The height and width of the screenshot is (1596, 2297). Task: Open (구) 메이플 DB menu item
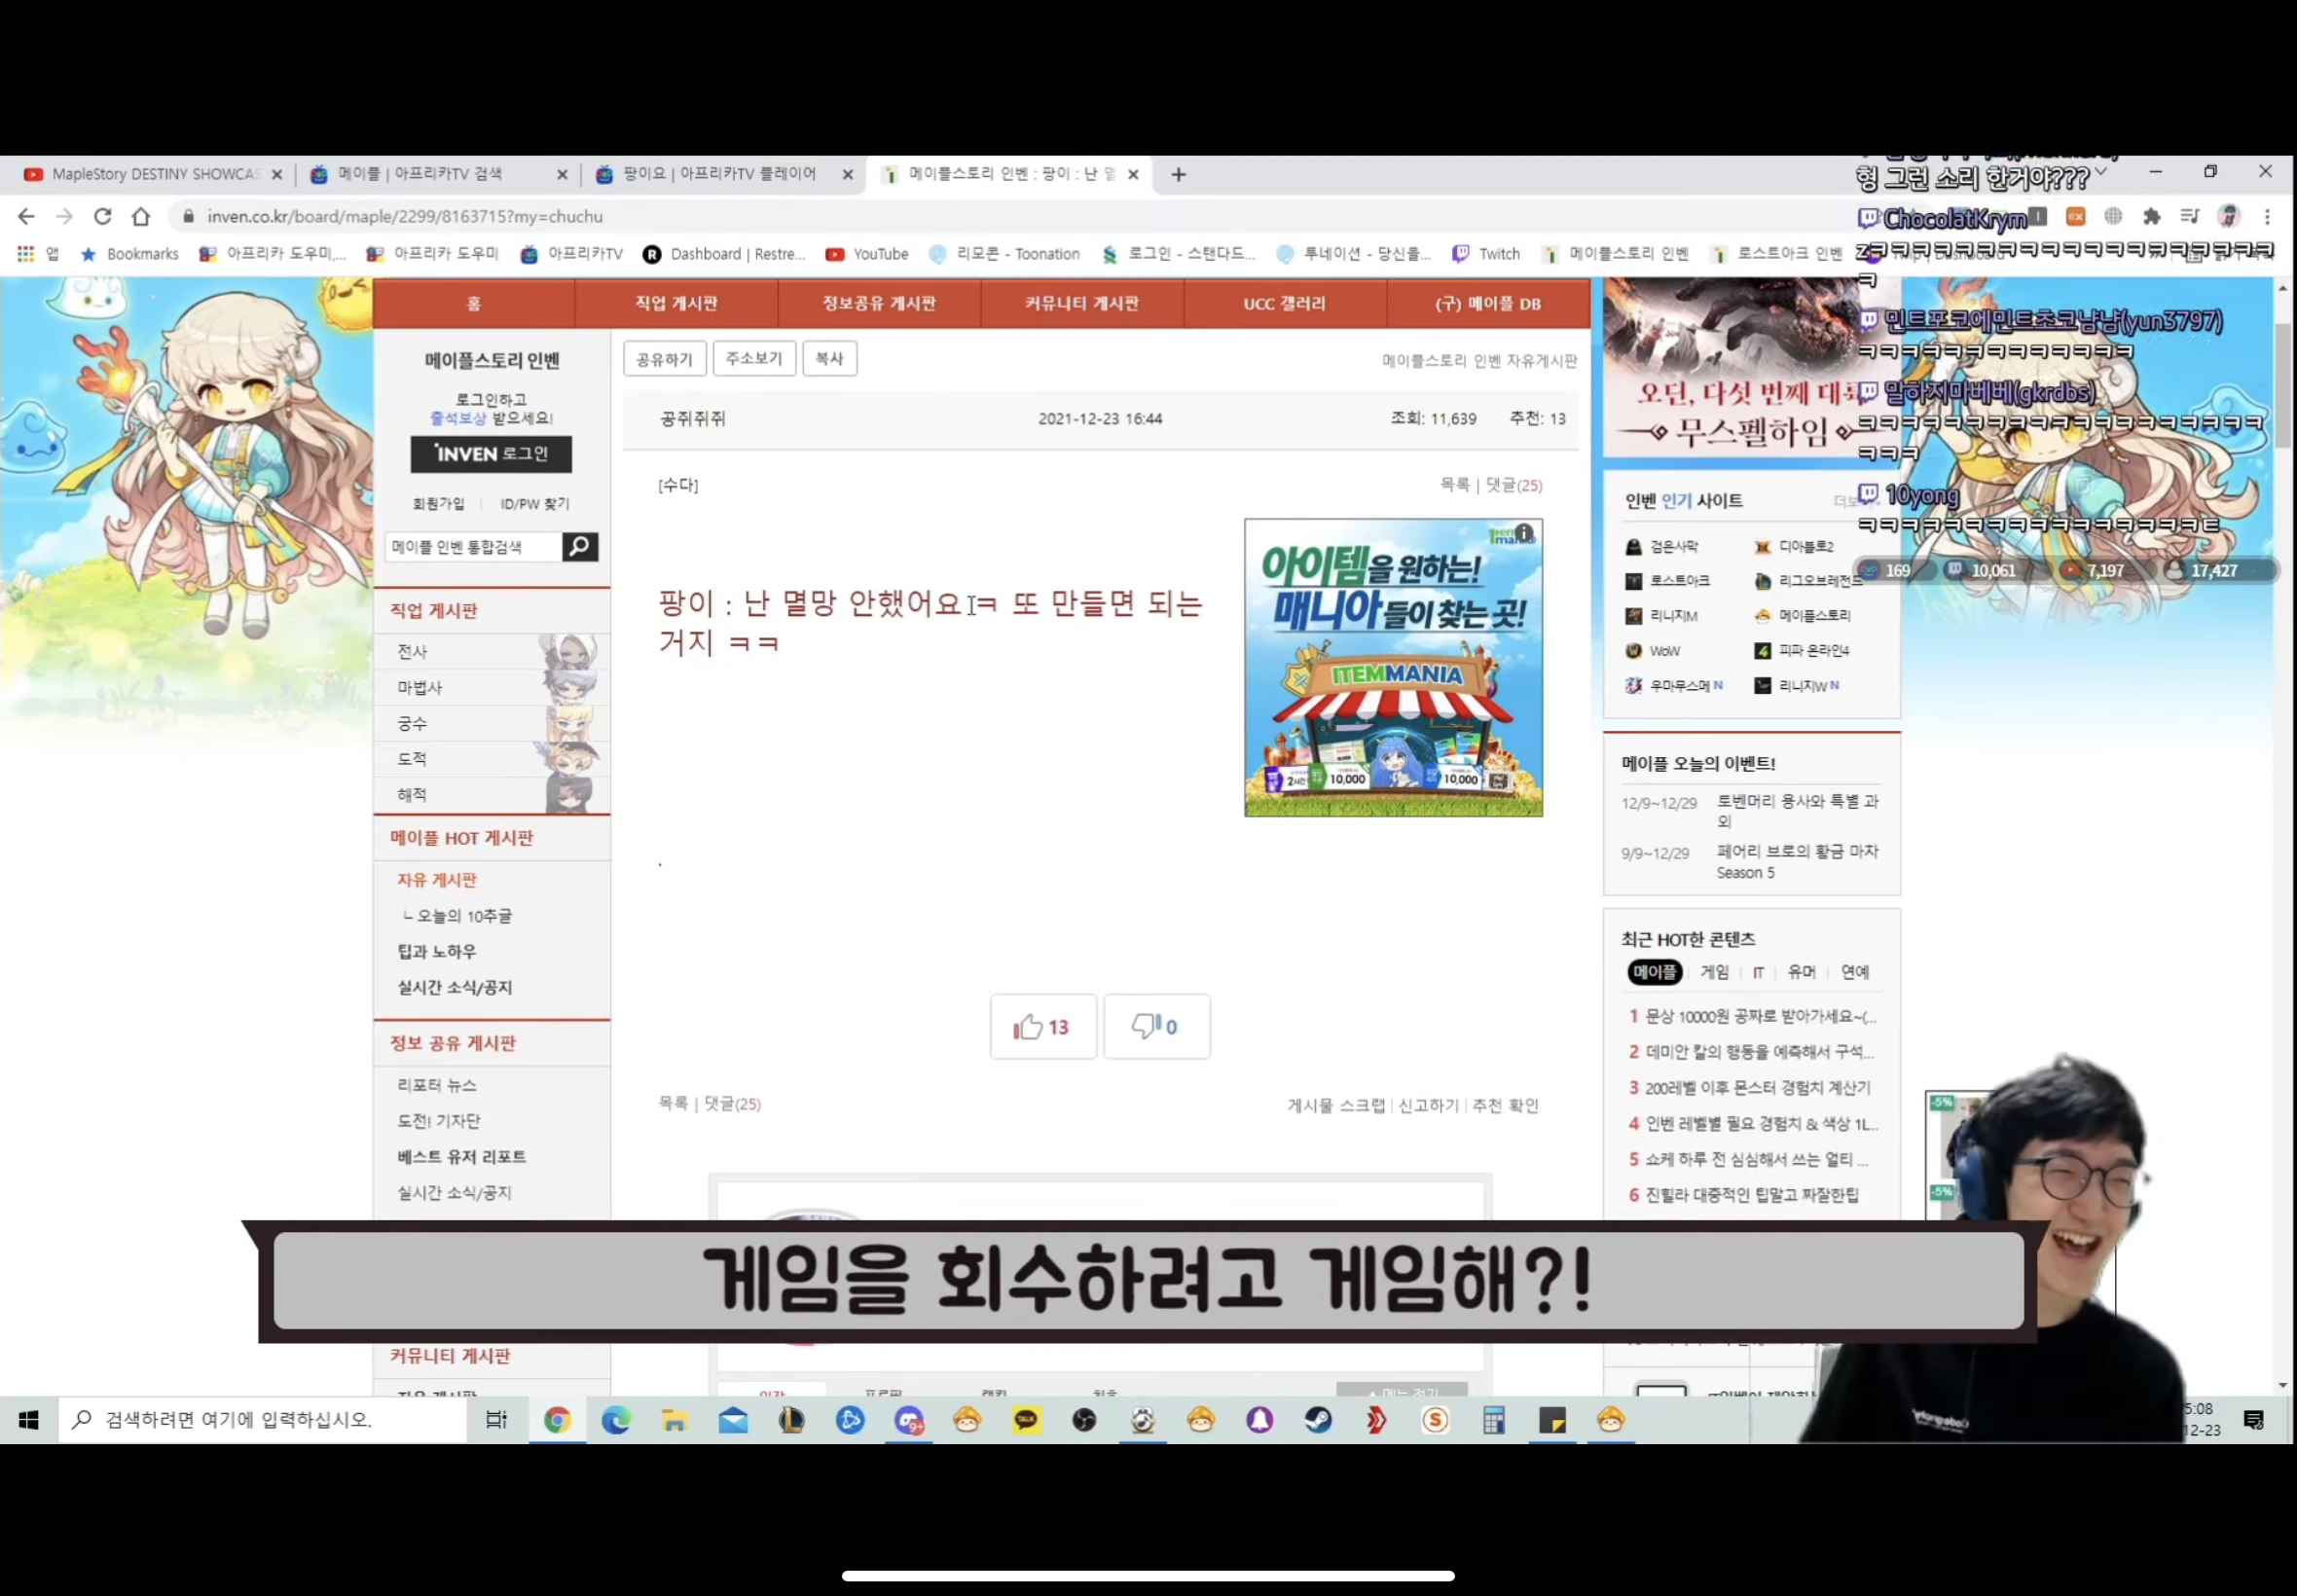click(x=1488, y=303)
